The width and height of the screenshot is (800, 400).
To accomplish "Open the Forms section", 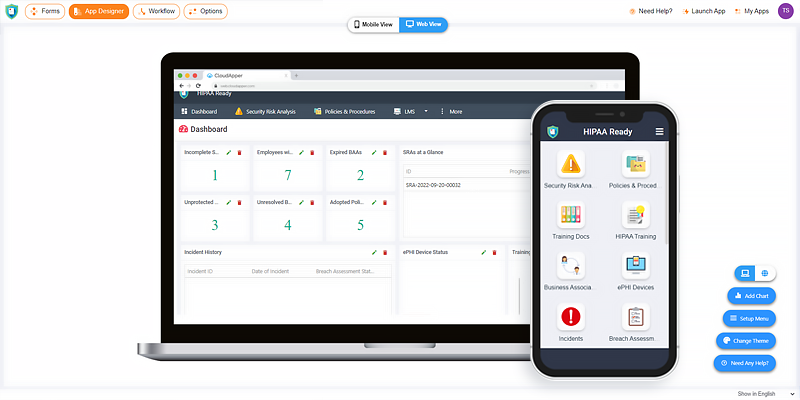I will coord(45,11).
